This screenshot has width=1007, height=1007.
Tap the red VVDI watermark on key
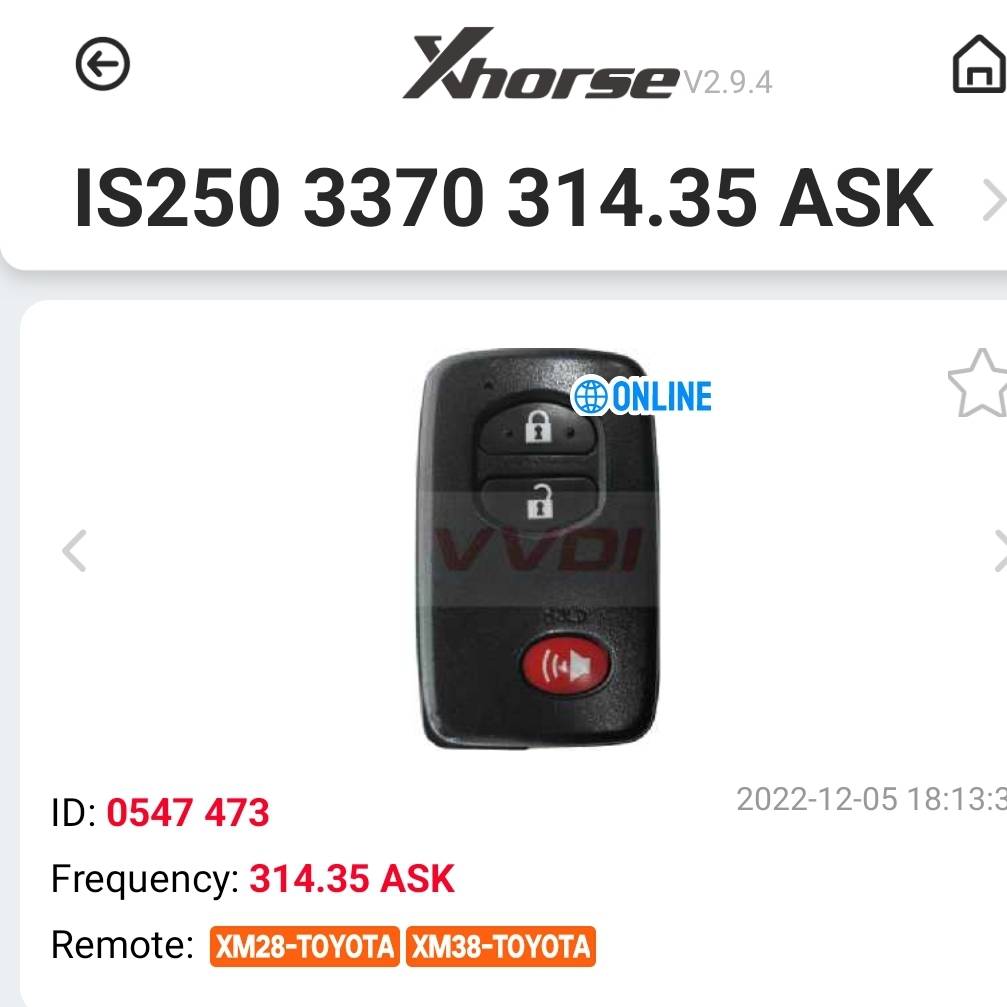coord(538,550)
